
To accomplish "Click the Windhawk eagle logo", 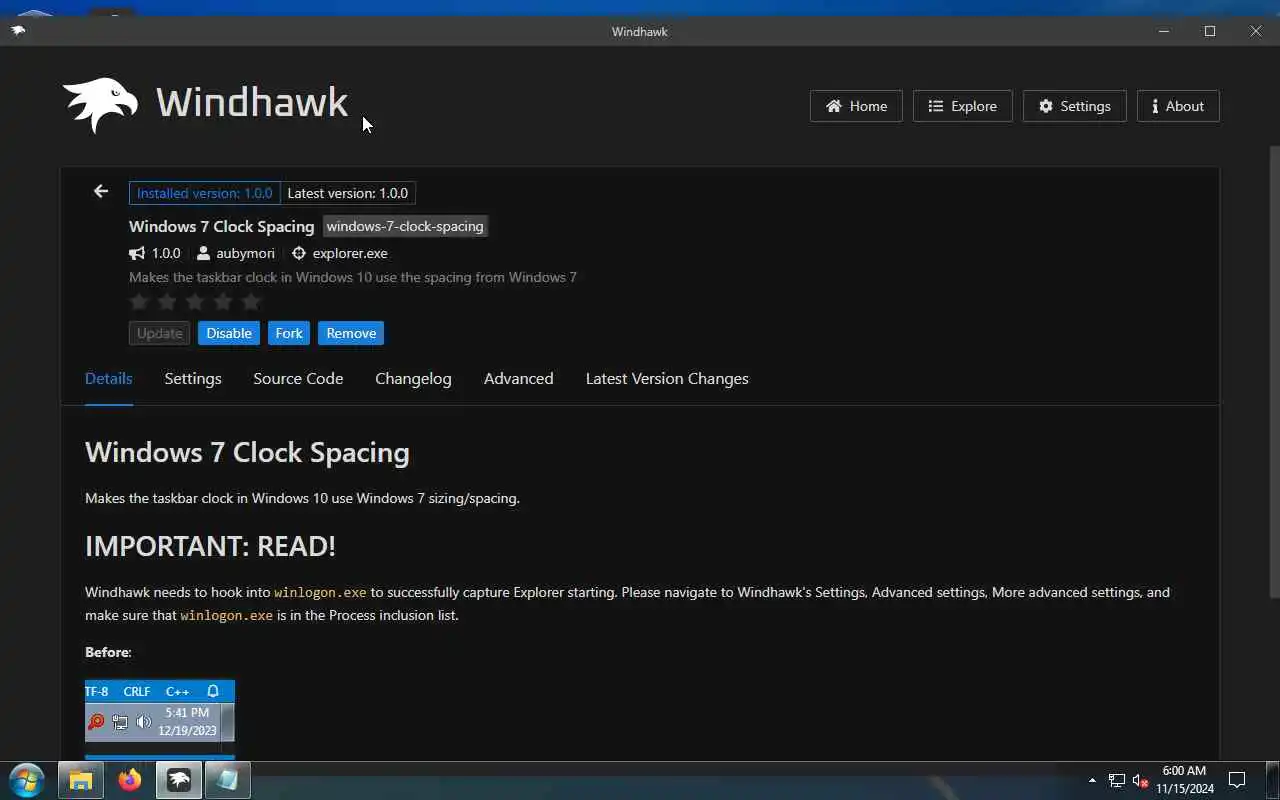I will coord(100,105).
